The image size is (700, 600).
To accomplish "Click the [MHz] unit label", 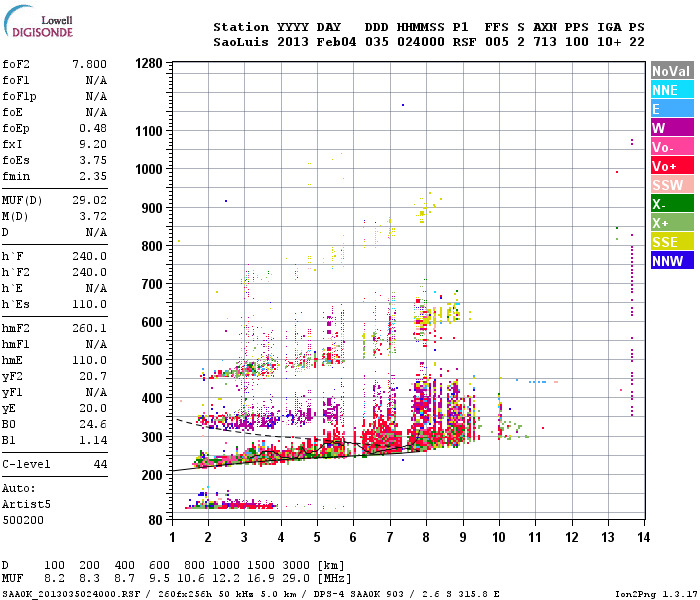I will pos(334,579).
